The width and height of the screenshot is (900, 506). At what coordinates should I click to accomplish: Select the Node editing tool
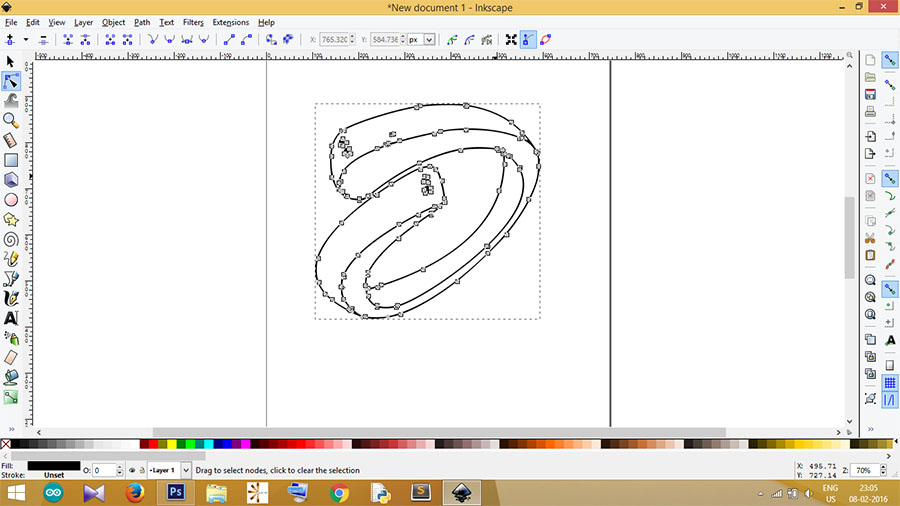[11, 81]
